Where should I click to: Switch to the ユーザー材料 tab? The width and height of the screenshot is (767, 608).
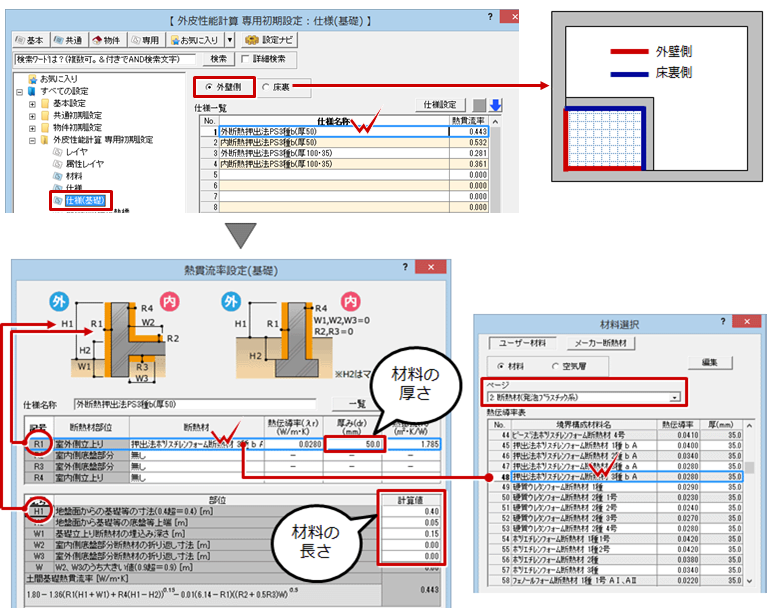pos(522,343)
